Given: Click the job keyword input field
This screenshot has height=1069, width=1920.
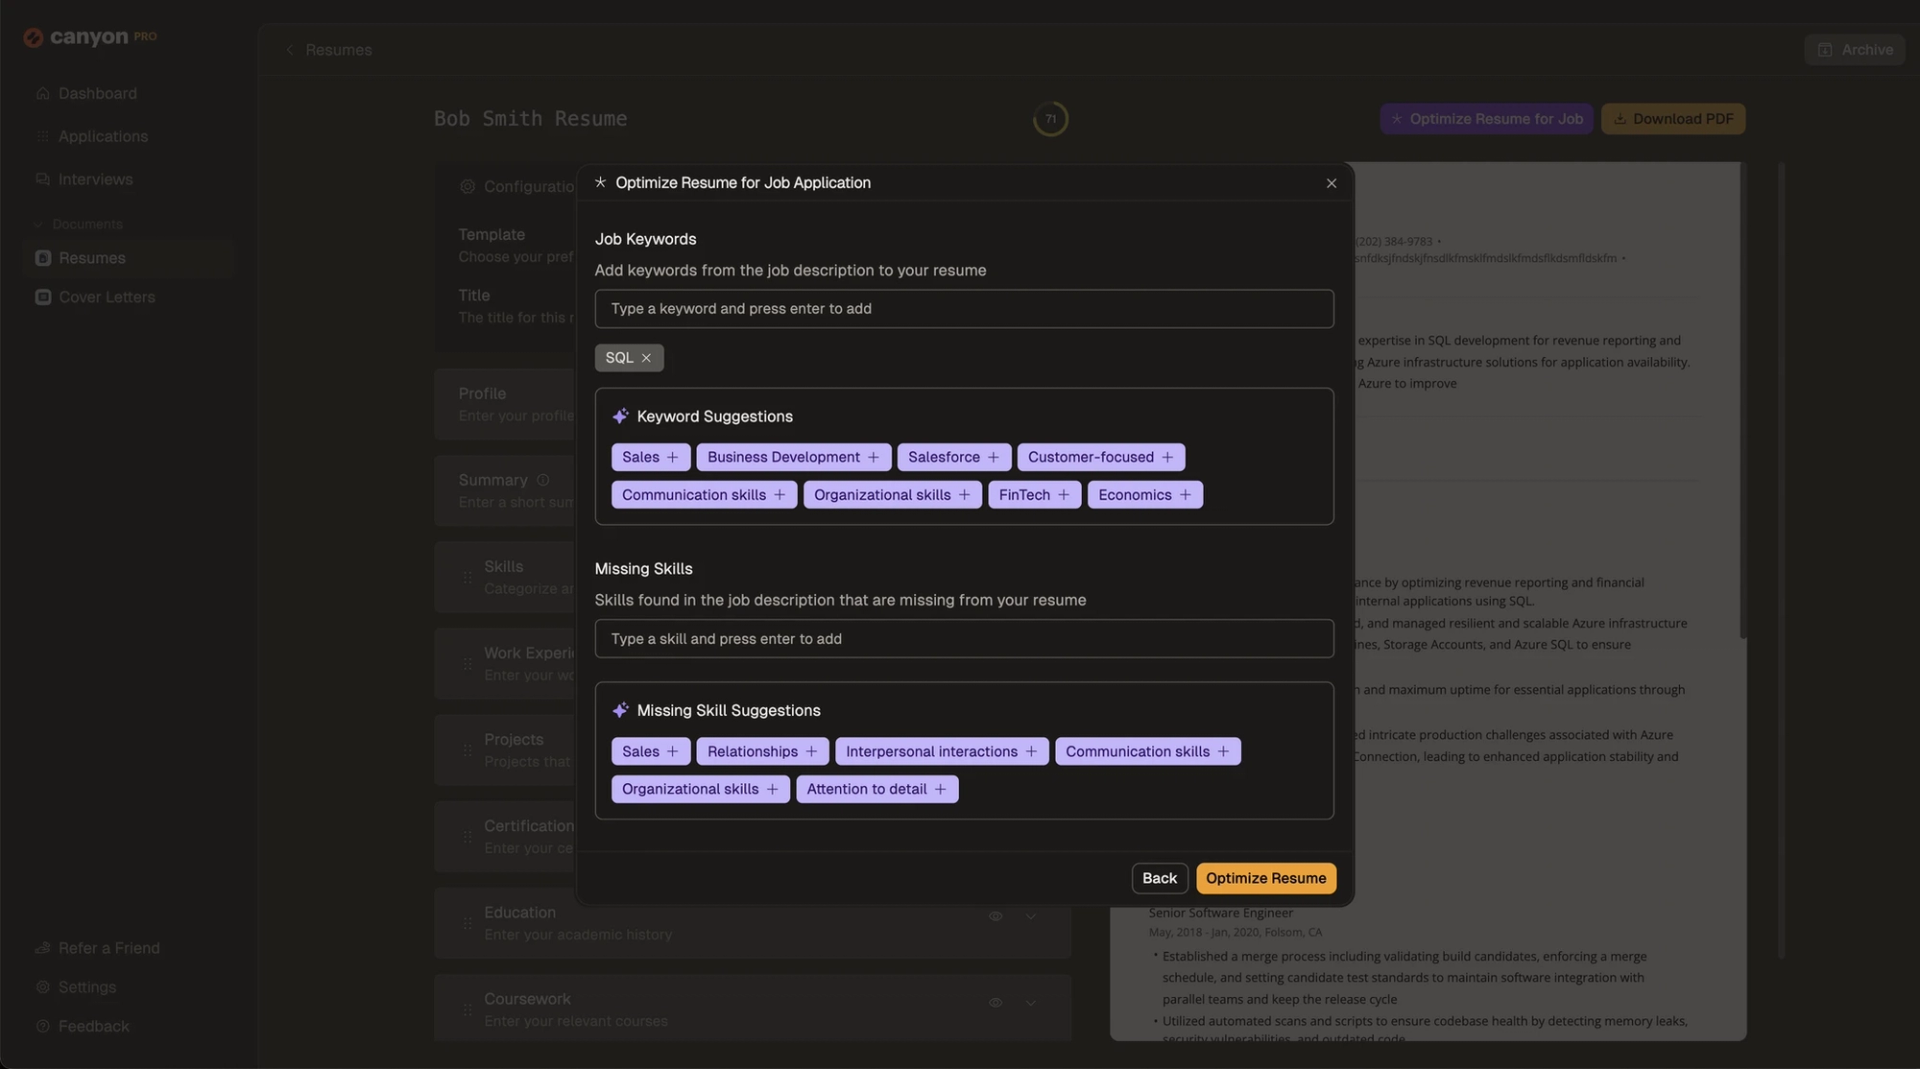Looking at the screenshot, I should pos(964,309).
